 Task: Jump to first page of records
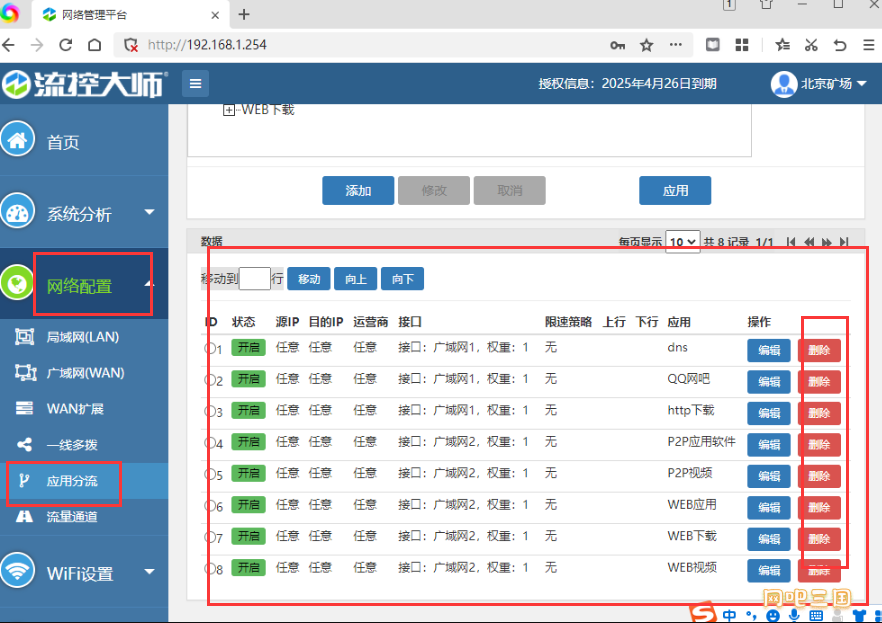tap(791, 242)
